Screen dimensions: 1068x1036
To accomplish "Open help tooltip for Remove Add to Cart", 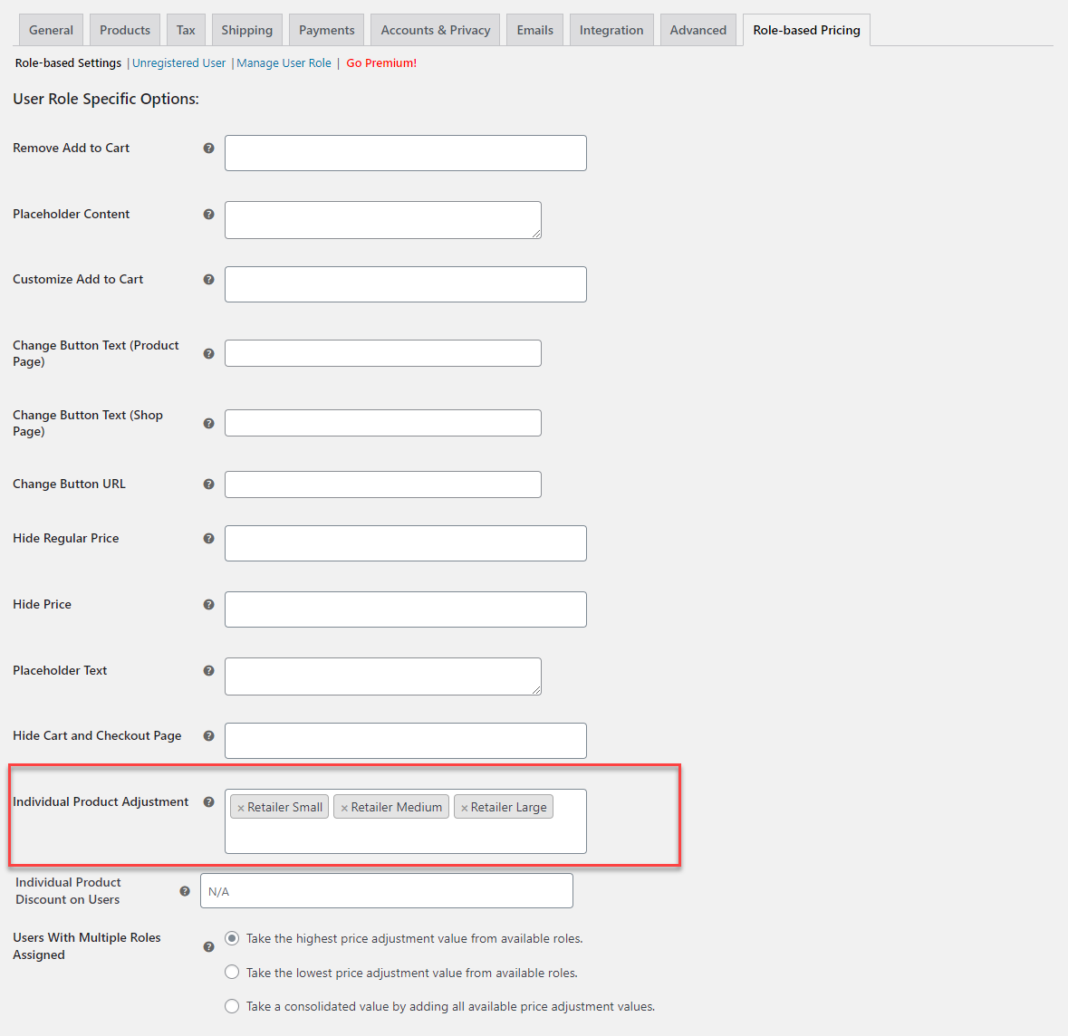I will (x=208, y=148).
